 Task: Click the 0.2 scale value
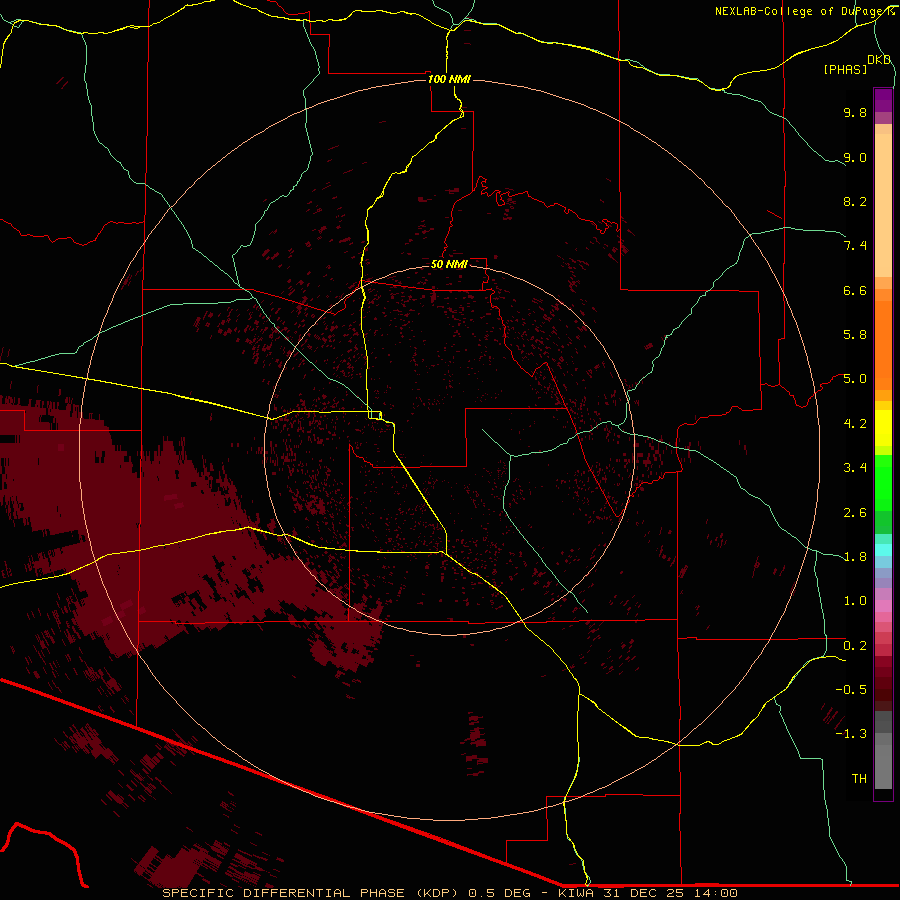pos(855,646)
